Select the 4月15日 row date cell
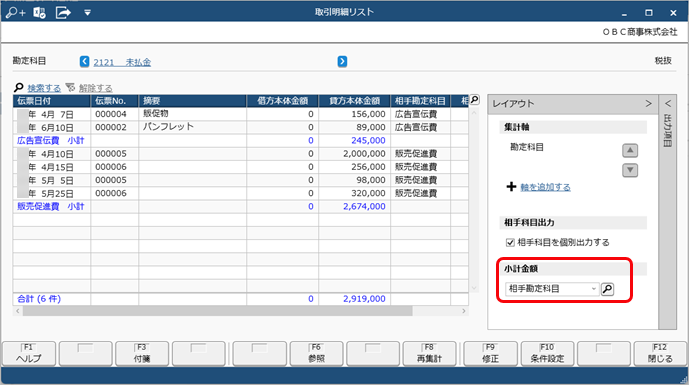Viewport: 689px width, 385px height. (52, 167)
